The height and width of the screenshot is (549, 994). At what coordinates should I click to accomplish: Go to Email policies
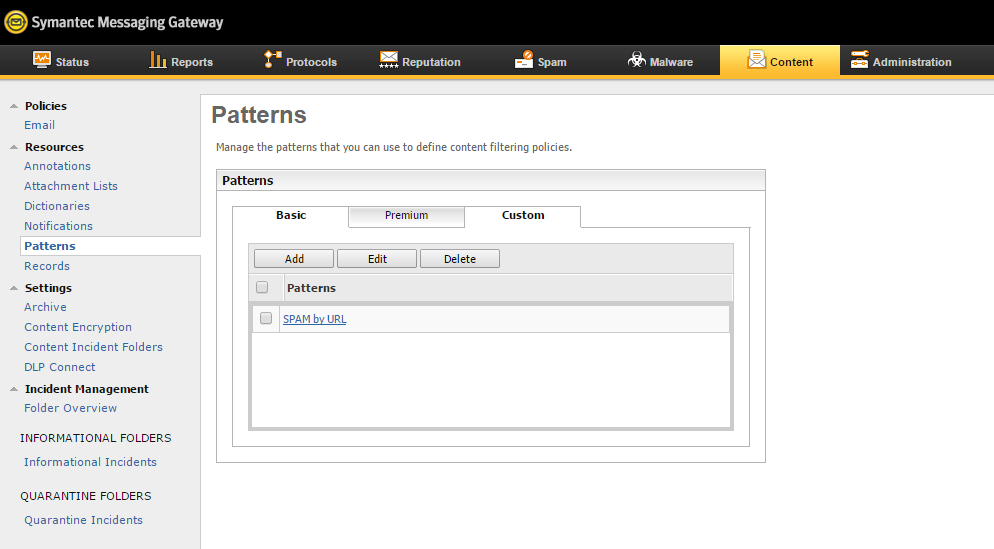click(x=39, y=125)
